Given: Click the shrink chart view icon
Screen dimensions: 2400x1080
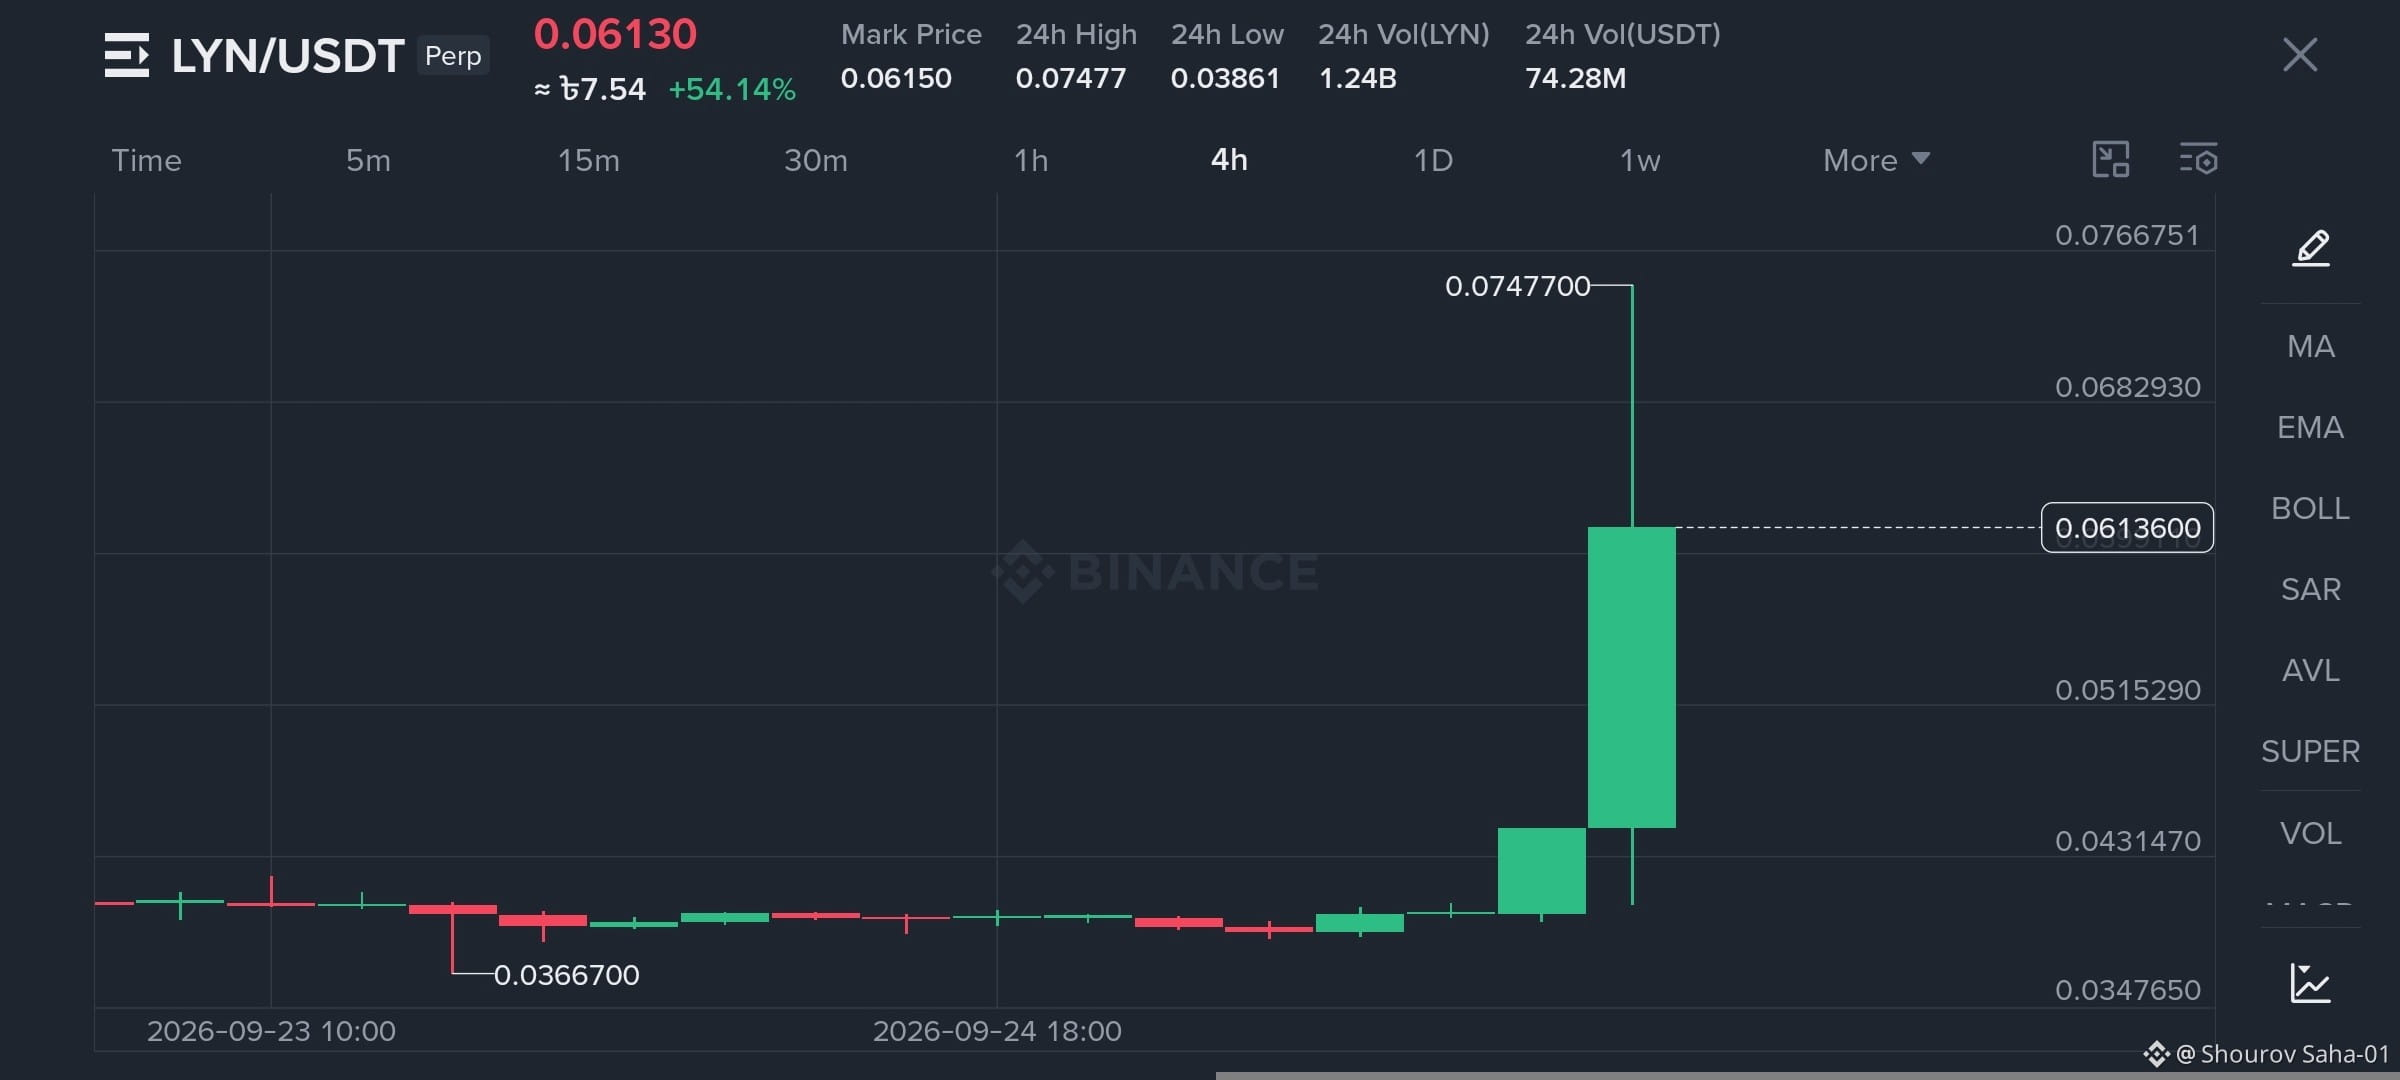Looking at the screenshot, I should coord(2110,160).
